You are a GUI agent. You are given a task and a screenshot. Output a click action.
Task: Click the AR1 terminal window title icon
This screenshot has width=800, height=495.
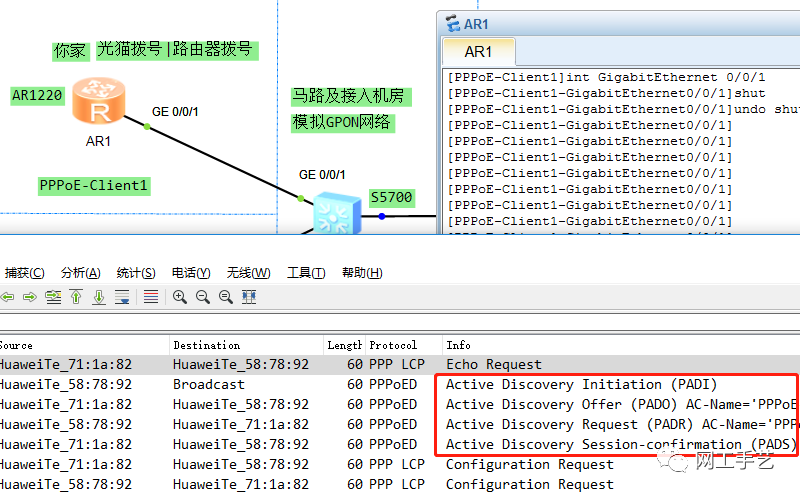(x=452, y=23)
